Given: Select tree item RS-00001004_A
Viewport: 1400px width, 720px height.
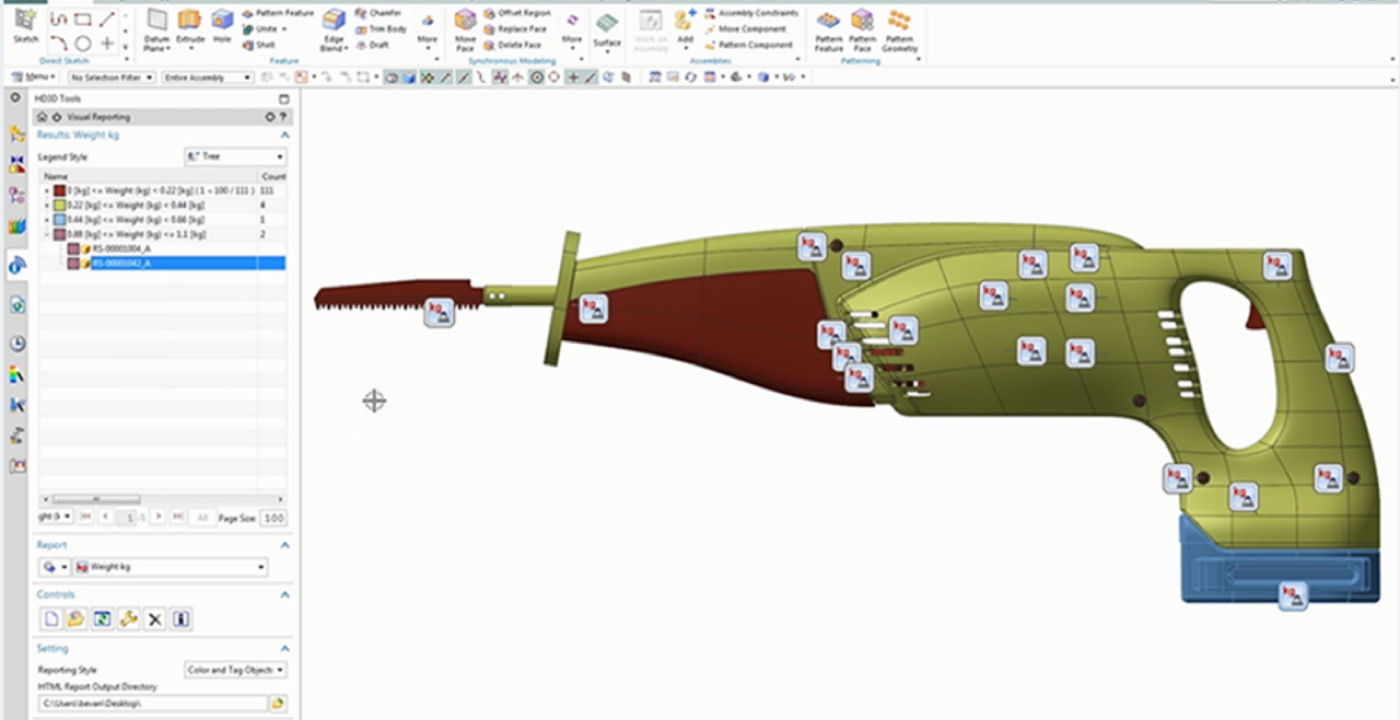Looking at the screenshot, I should 122,249.
